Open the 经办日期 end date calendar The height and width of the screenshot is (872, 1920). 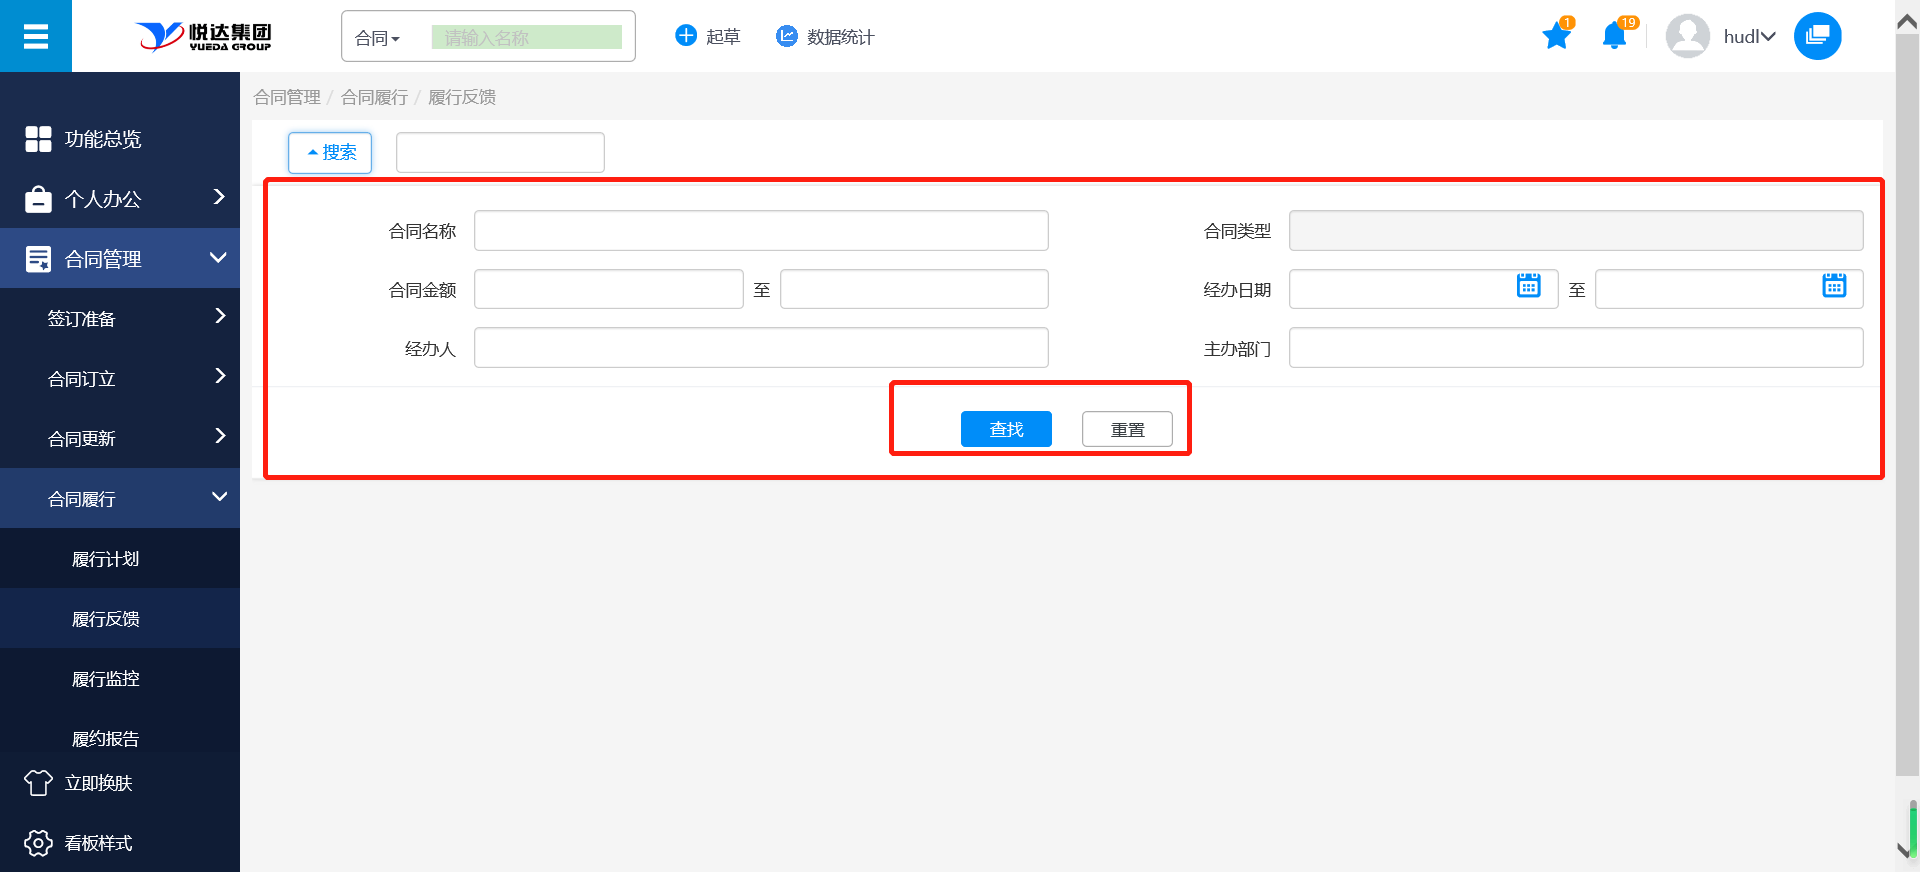(1833, 286)
